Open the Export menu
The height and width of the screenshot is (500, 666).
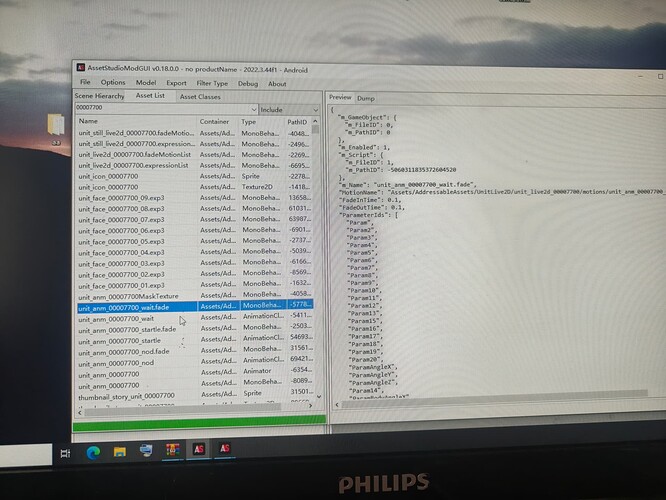176,83
